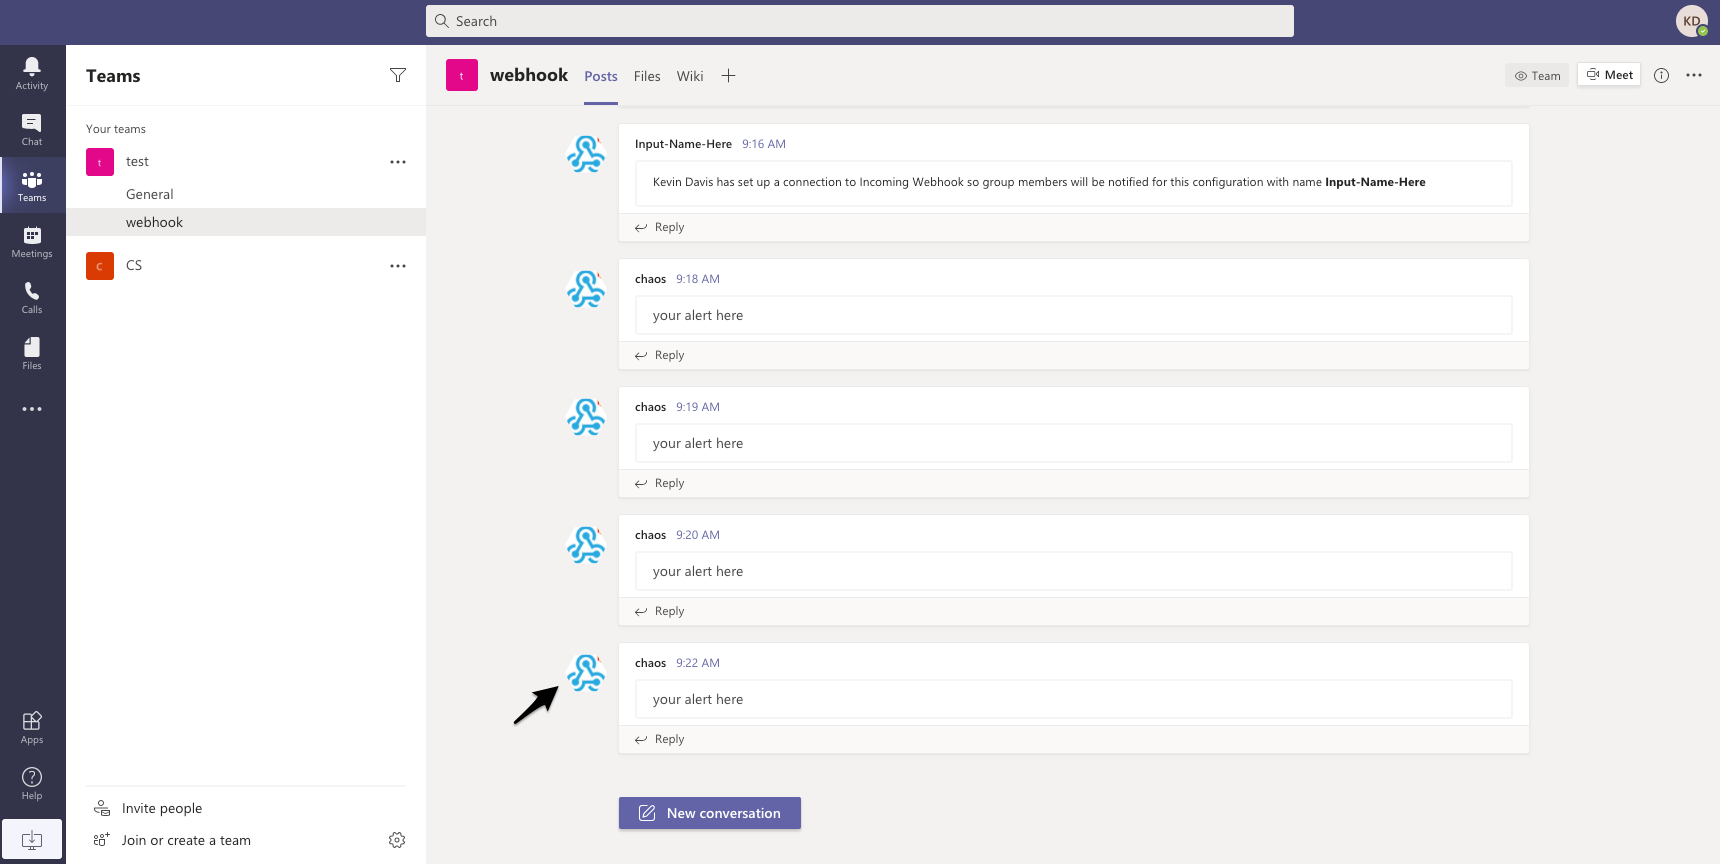Viewport: 1720px width, 864px height.
Task: Click the 'your alert here' 9:22 AM message
Action: pos(1074,699)
